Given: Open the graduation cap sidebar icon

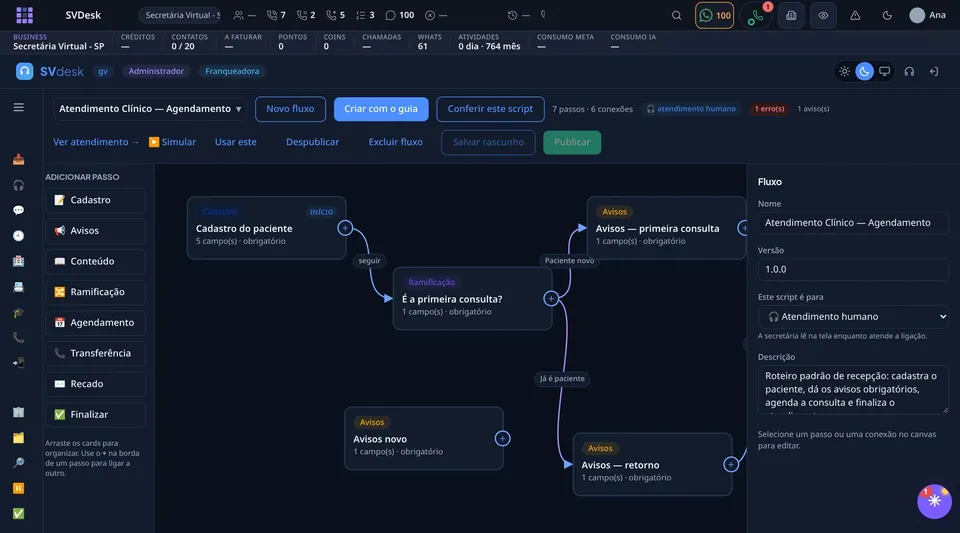Looking at the screenshot, I should pos(18,313).
